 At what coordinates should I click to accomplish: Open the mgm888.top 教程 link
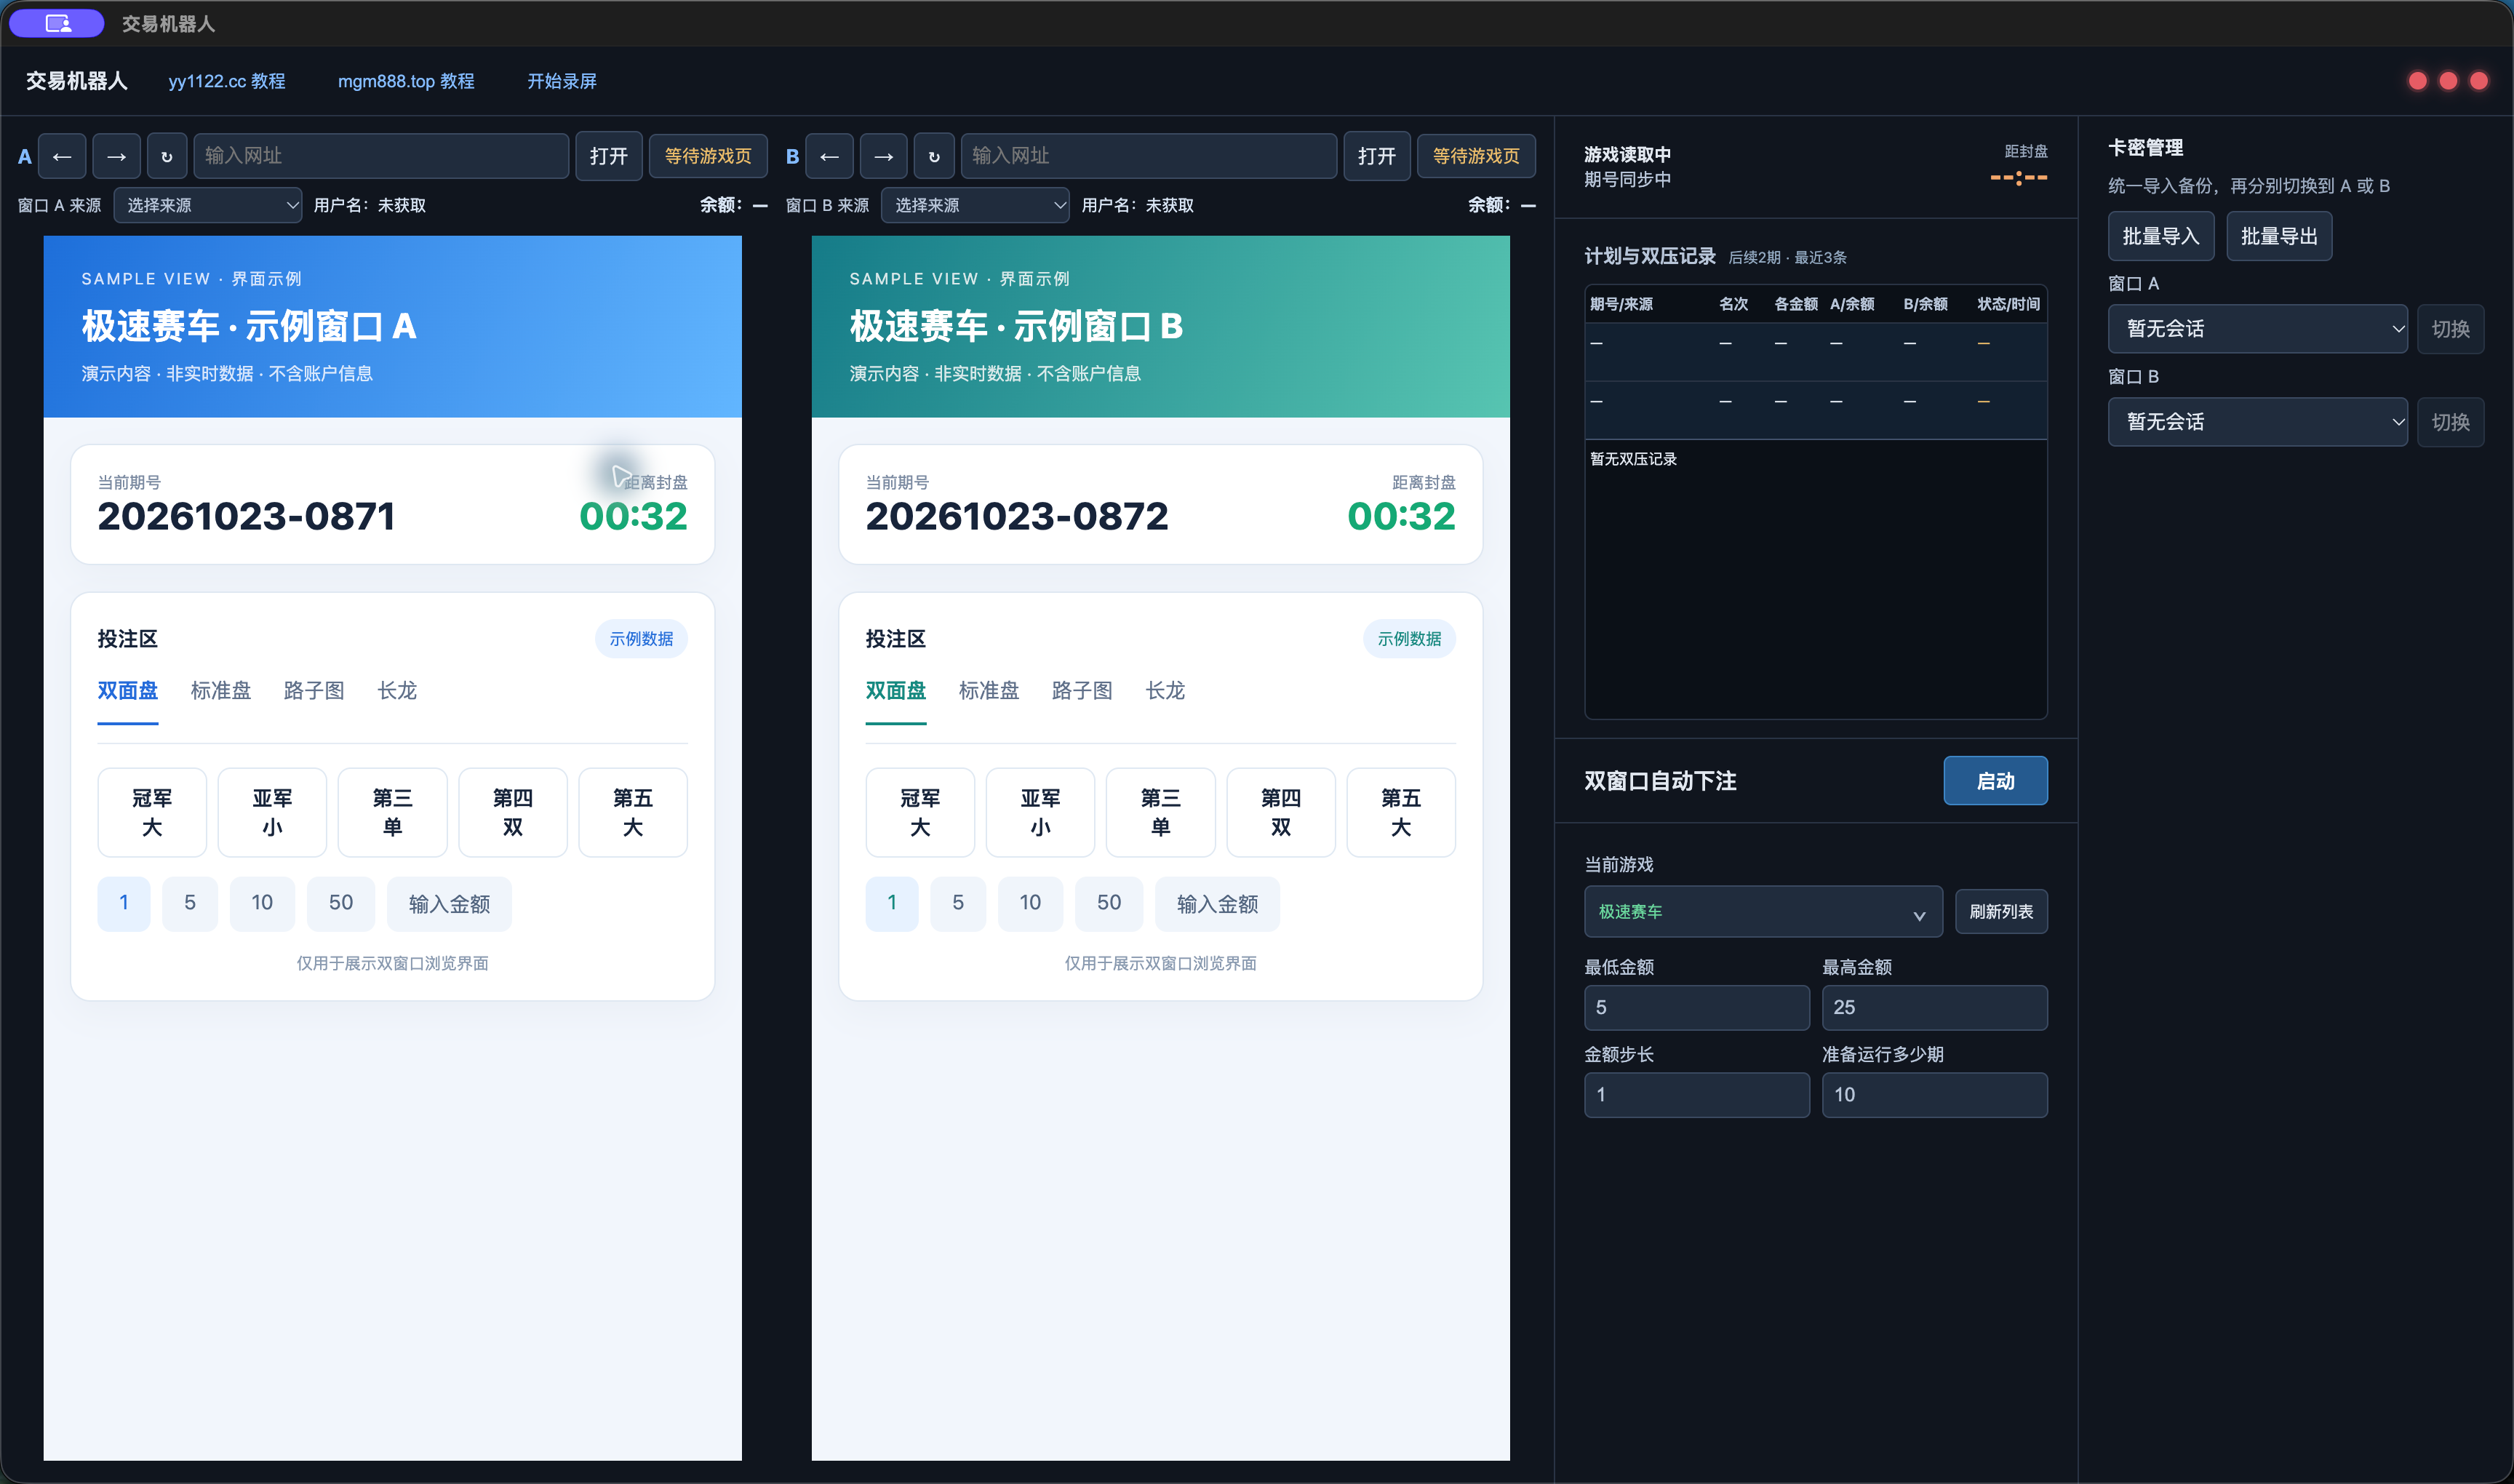(406, 81)
